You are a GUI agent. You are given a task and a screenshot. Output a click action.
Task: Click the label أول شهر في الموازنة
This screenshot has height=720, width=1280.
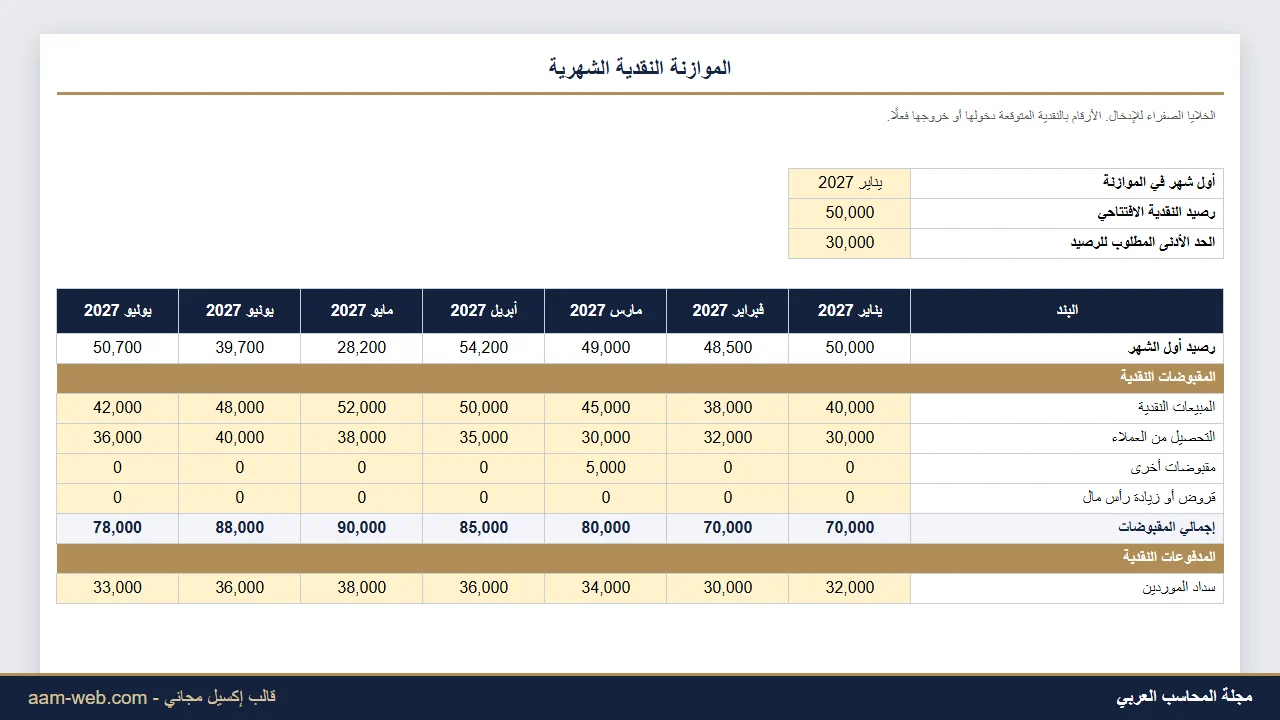pos(1159,183)
